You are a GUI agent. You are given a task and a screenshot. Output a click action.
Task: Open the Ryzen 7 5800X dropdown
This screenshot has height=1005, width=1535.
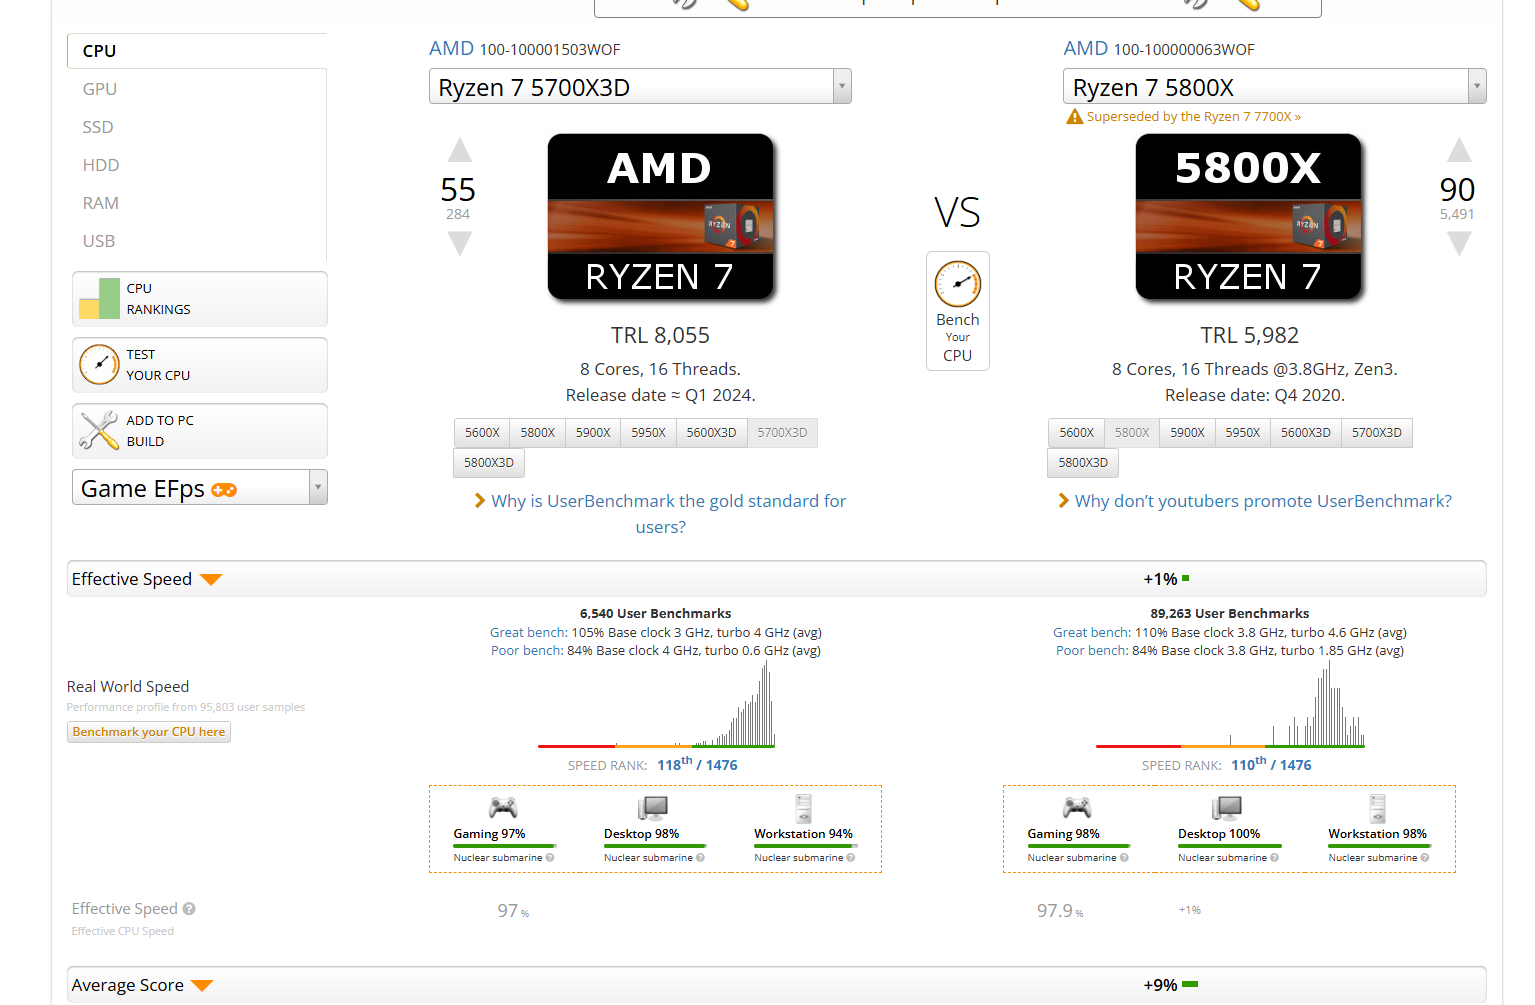tap(1475, 87)
